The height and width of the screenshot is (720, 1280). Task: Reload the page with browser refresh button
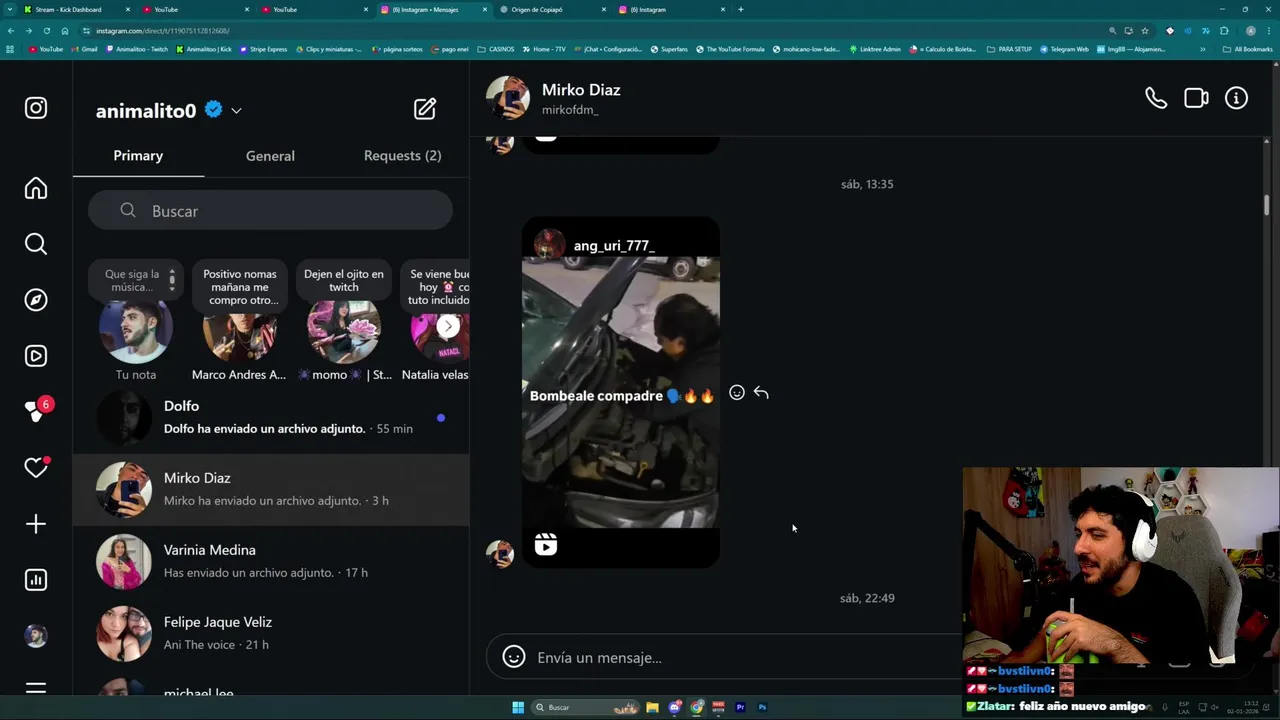pyautogui.click(x=46, y=31)
